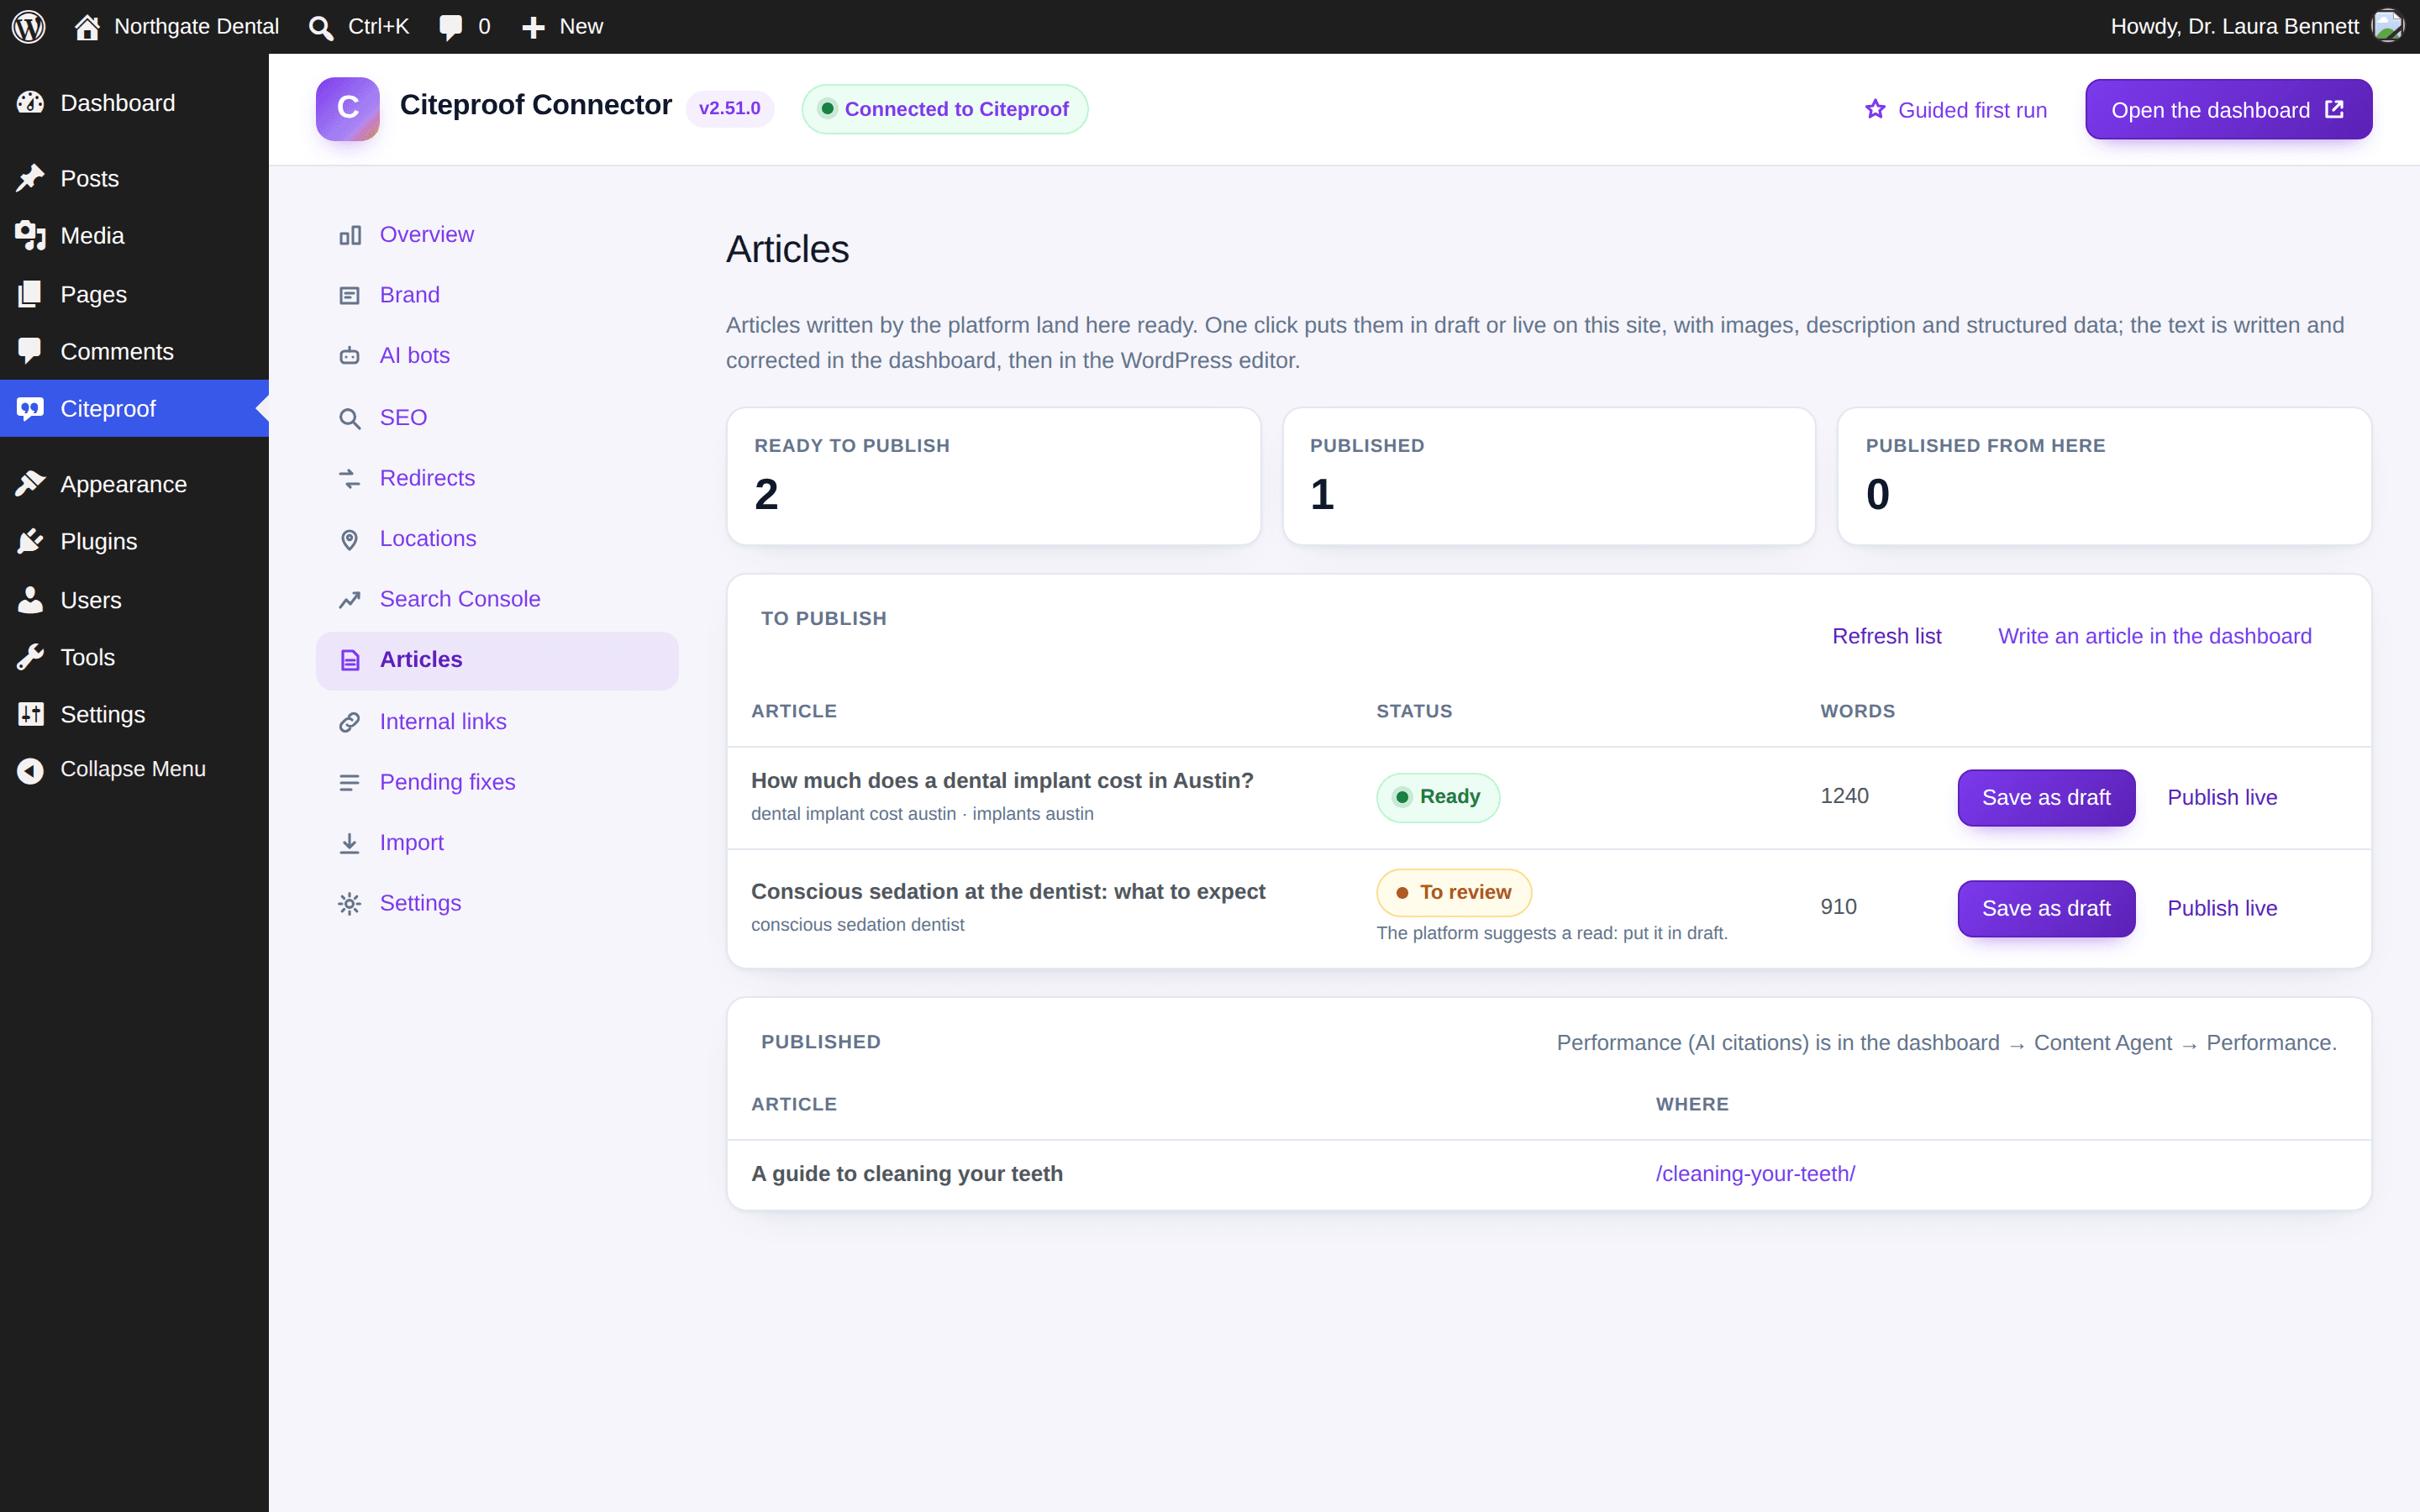Click the Guided first run star icon
The height and width of the screenshot is (1512, 2420).
pos(1875,109)
